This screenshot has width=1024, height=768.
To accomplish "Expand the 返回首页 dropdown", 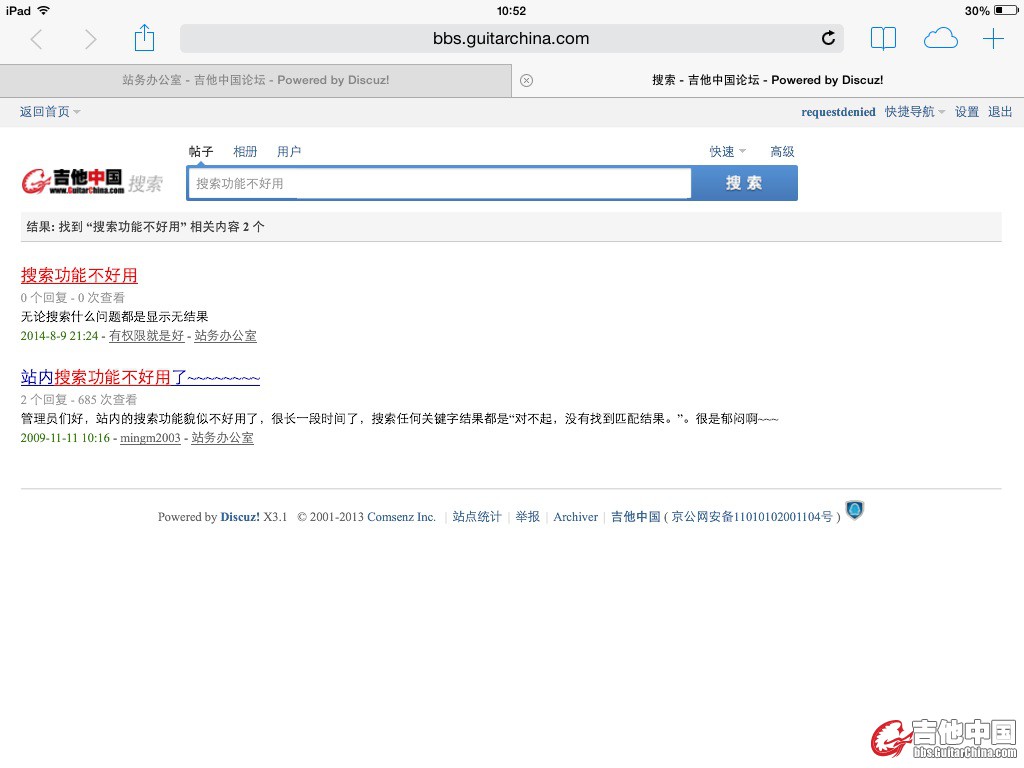I will pos(50,112).
